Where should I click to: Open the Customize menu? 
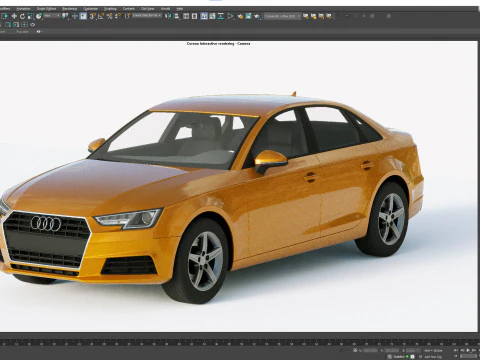[x=90, y=9]
